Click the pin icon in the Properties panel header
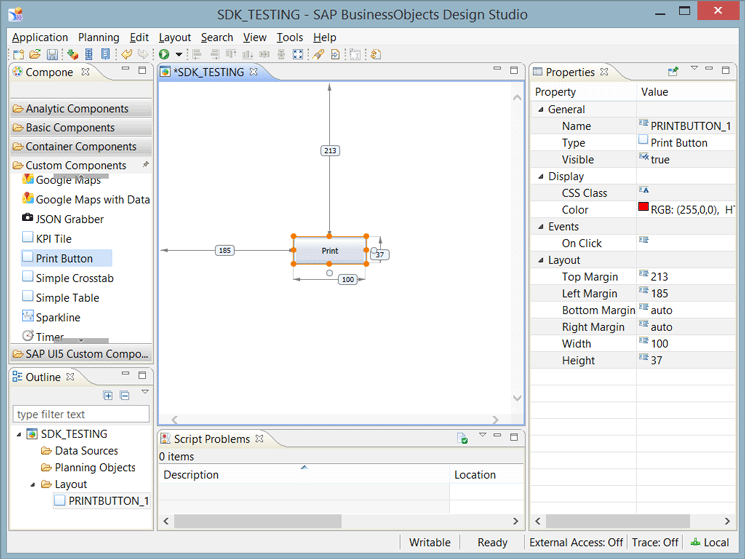745x559 pixels. click(x=673, y=72)
